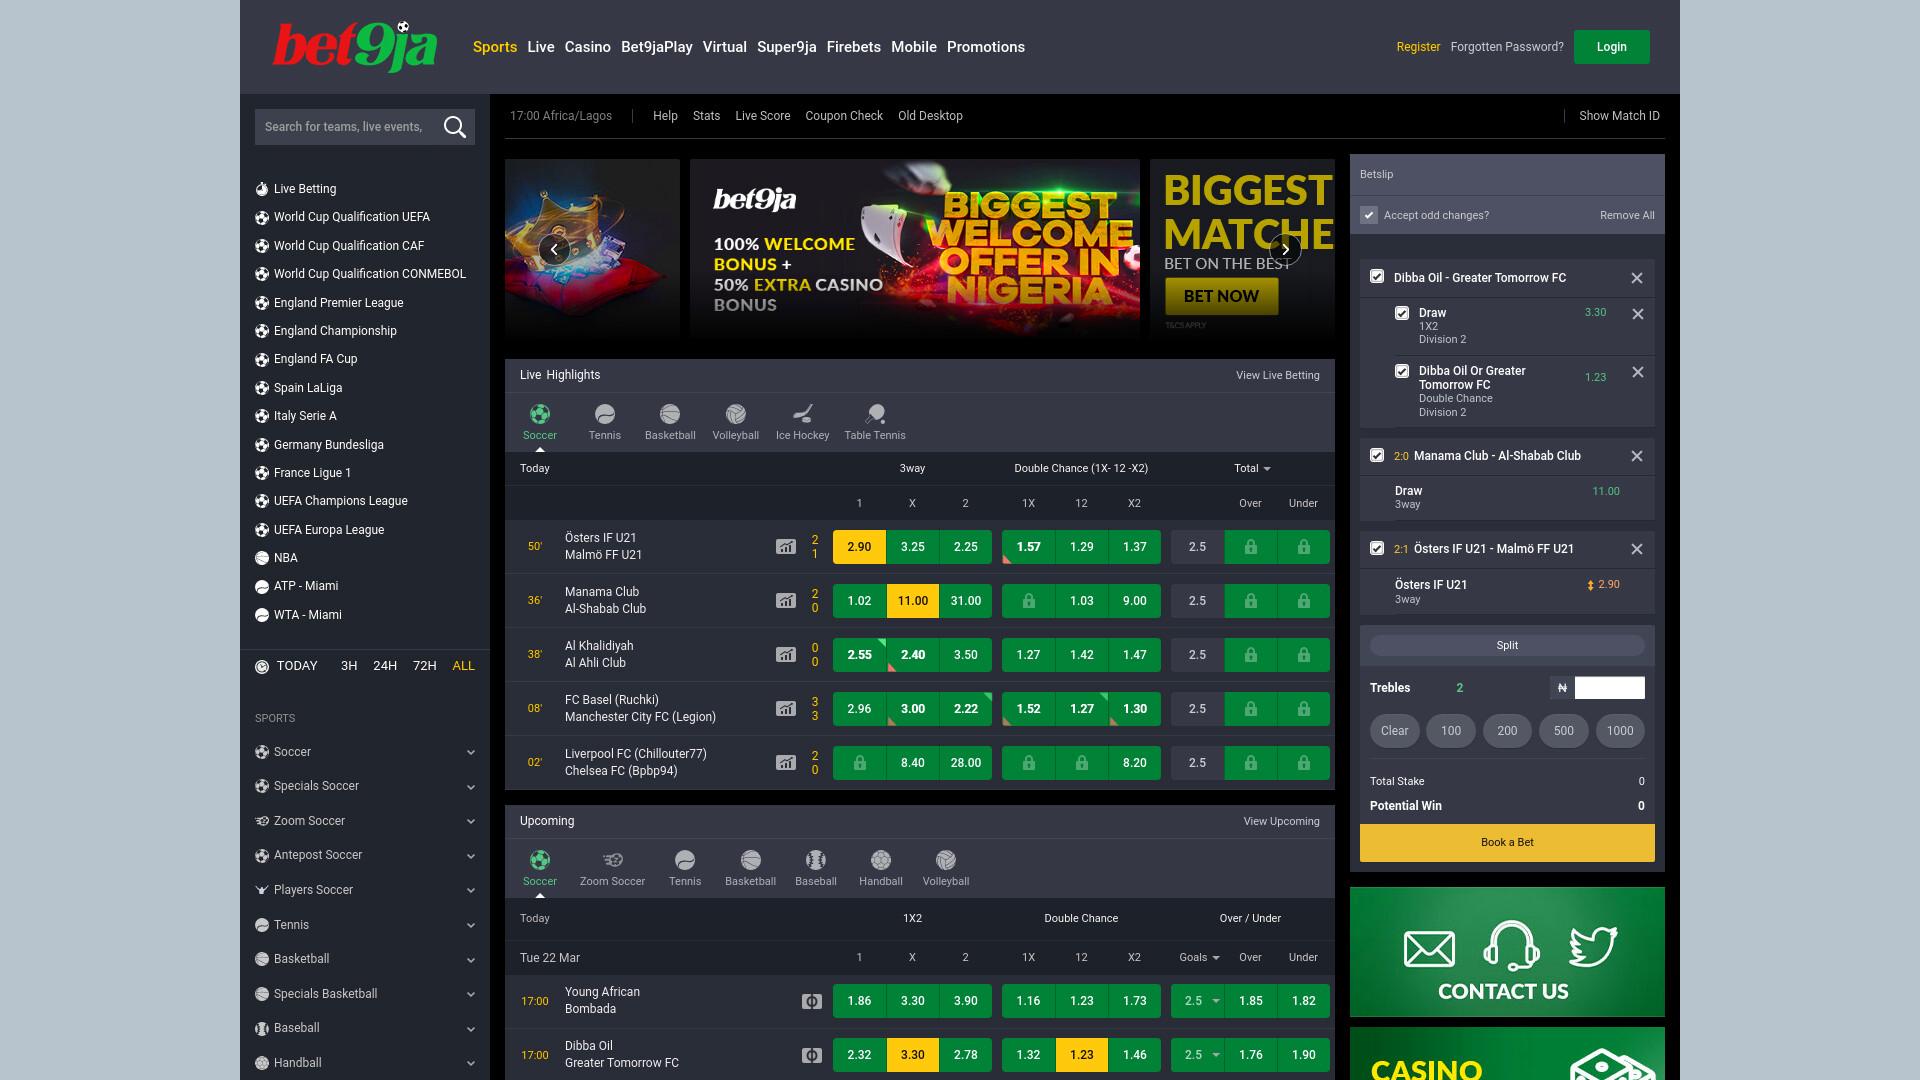Viewport: 1920px width, 1080px height.
Task: Click the green Login button
Action: click(x=1612, y=47)
